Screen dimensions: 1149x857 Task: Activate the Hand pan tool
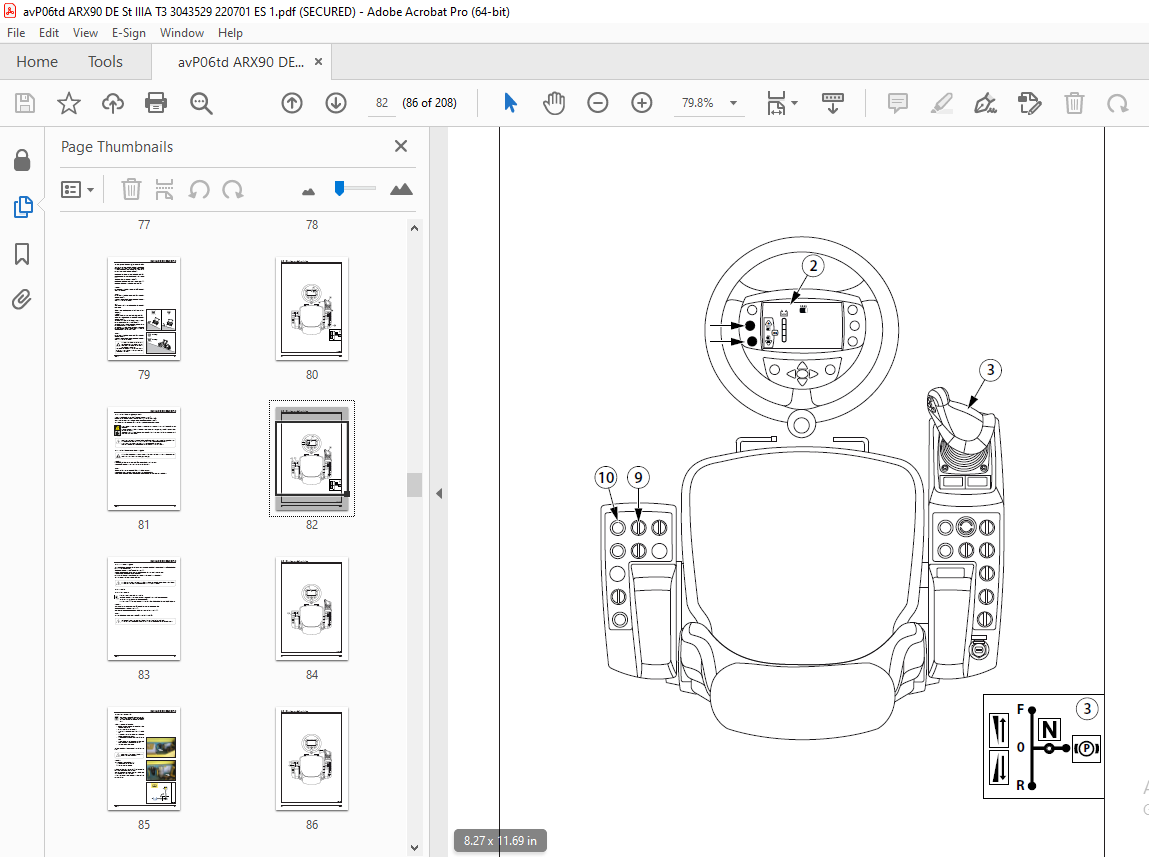554,103
